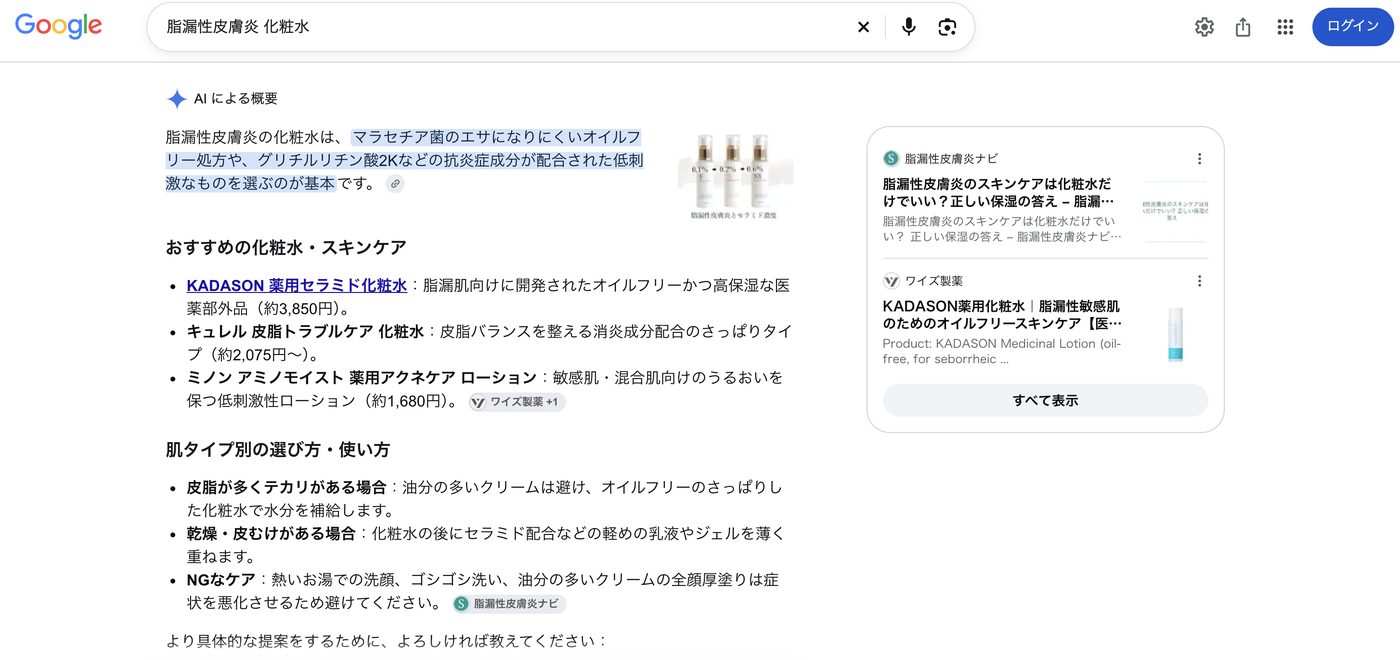Open the Google apps grid

1285,27
